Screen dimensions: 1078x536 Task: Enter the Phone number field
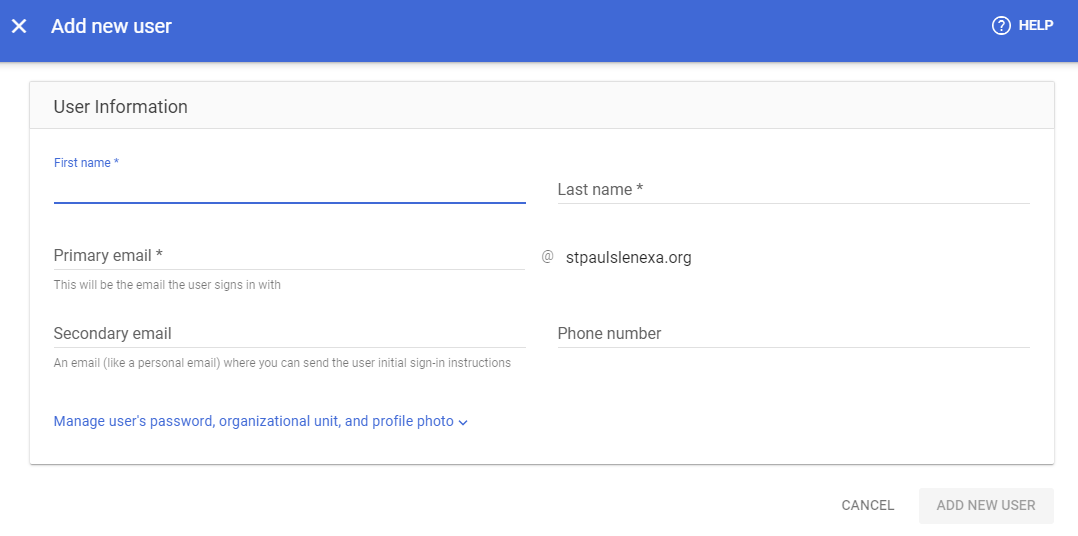click(793, 334)
